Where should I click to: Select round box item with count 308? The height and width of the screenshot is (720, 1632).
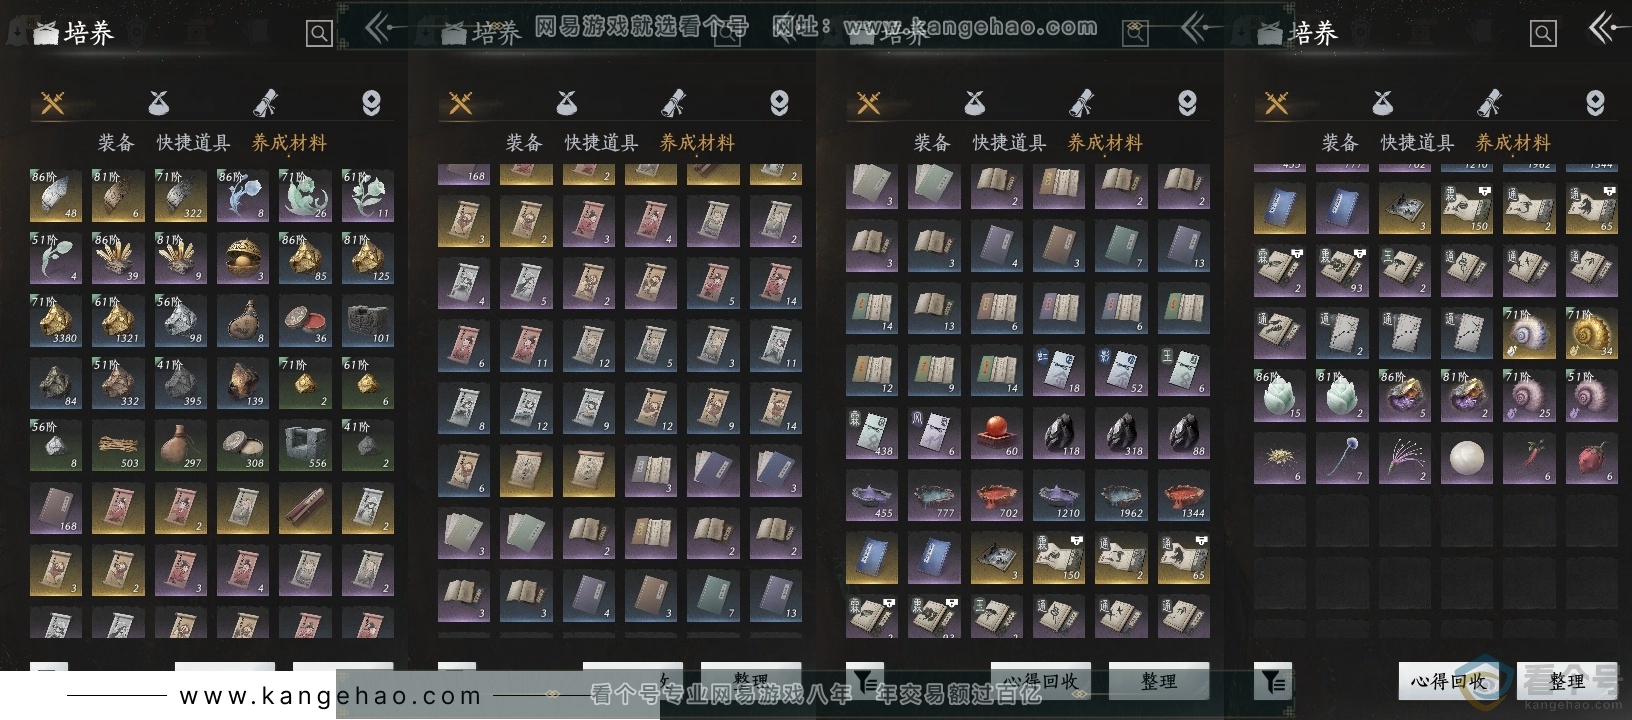[x=243, y=446]
